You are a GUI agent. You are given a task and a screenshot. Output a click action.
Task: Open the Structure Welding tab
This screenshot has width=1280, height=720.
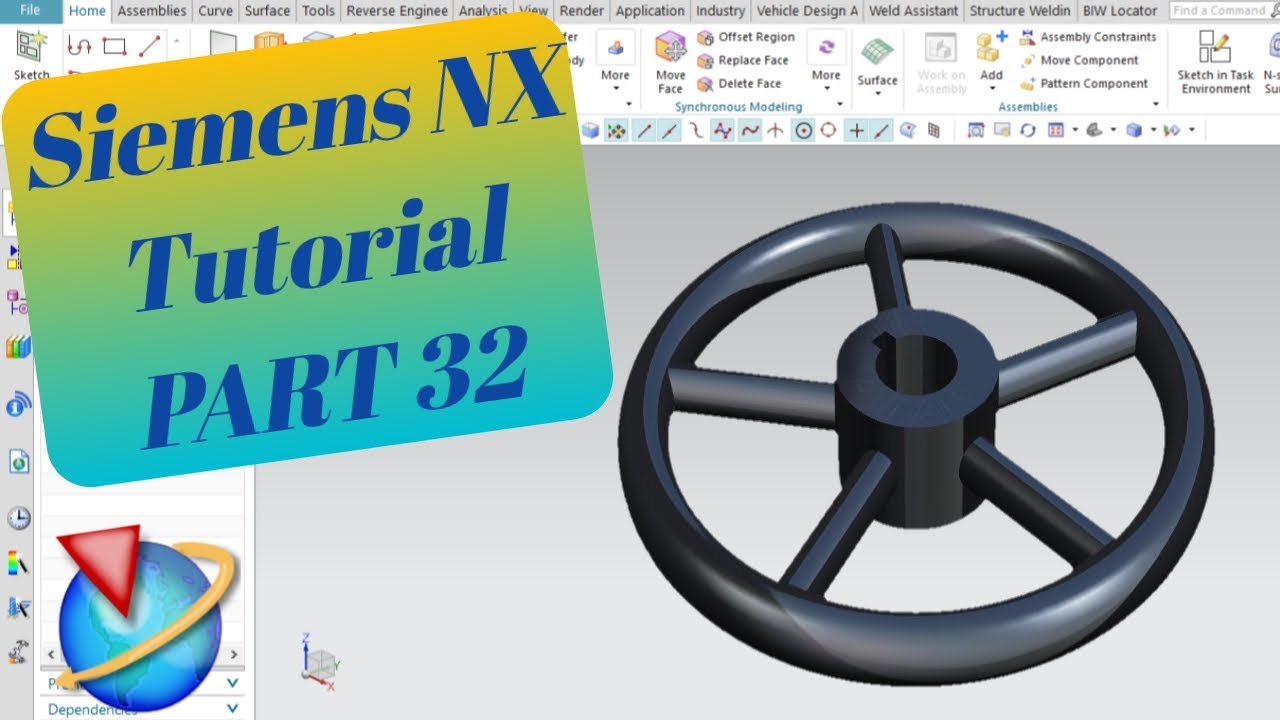tap(1021, 11)
